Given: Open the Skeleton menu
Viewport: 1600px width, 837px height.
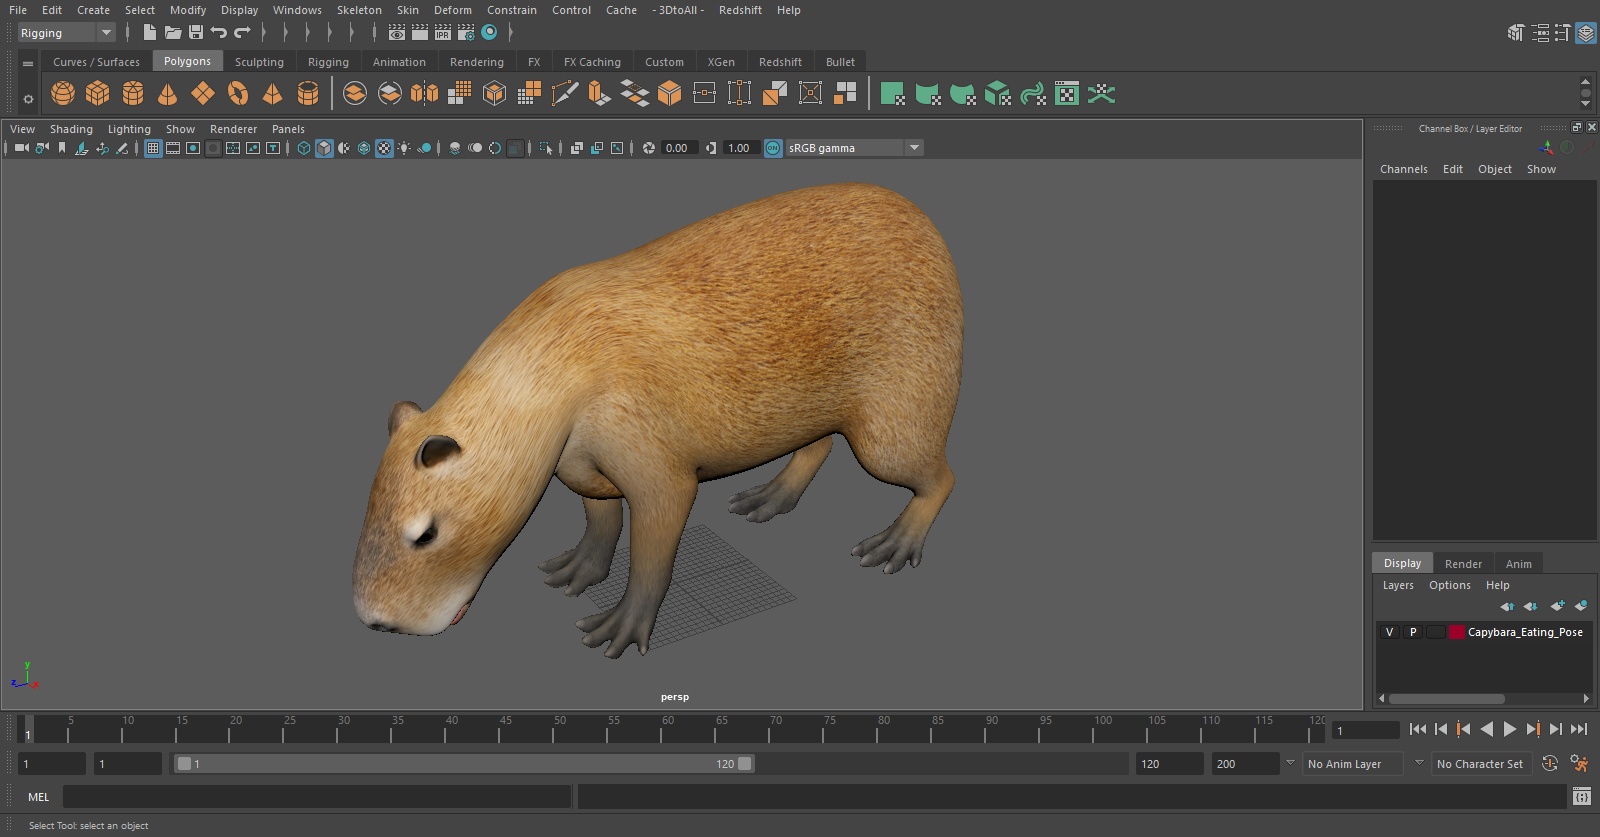Looking at the screenshot, I should (x=359, y=10).
